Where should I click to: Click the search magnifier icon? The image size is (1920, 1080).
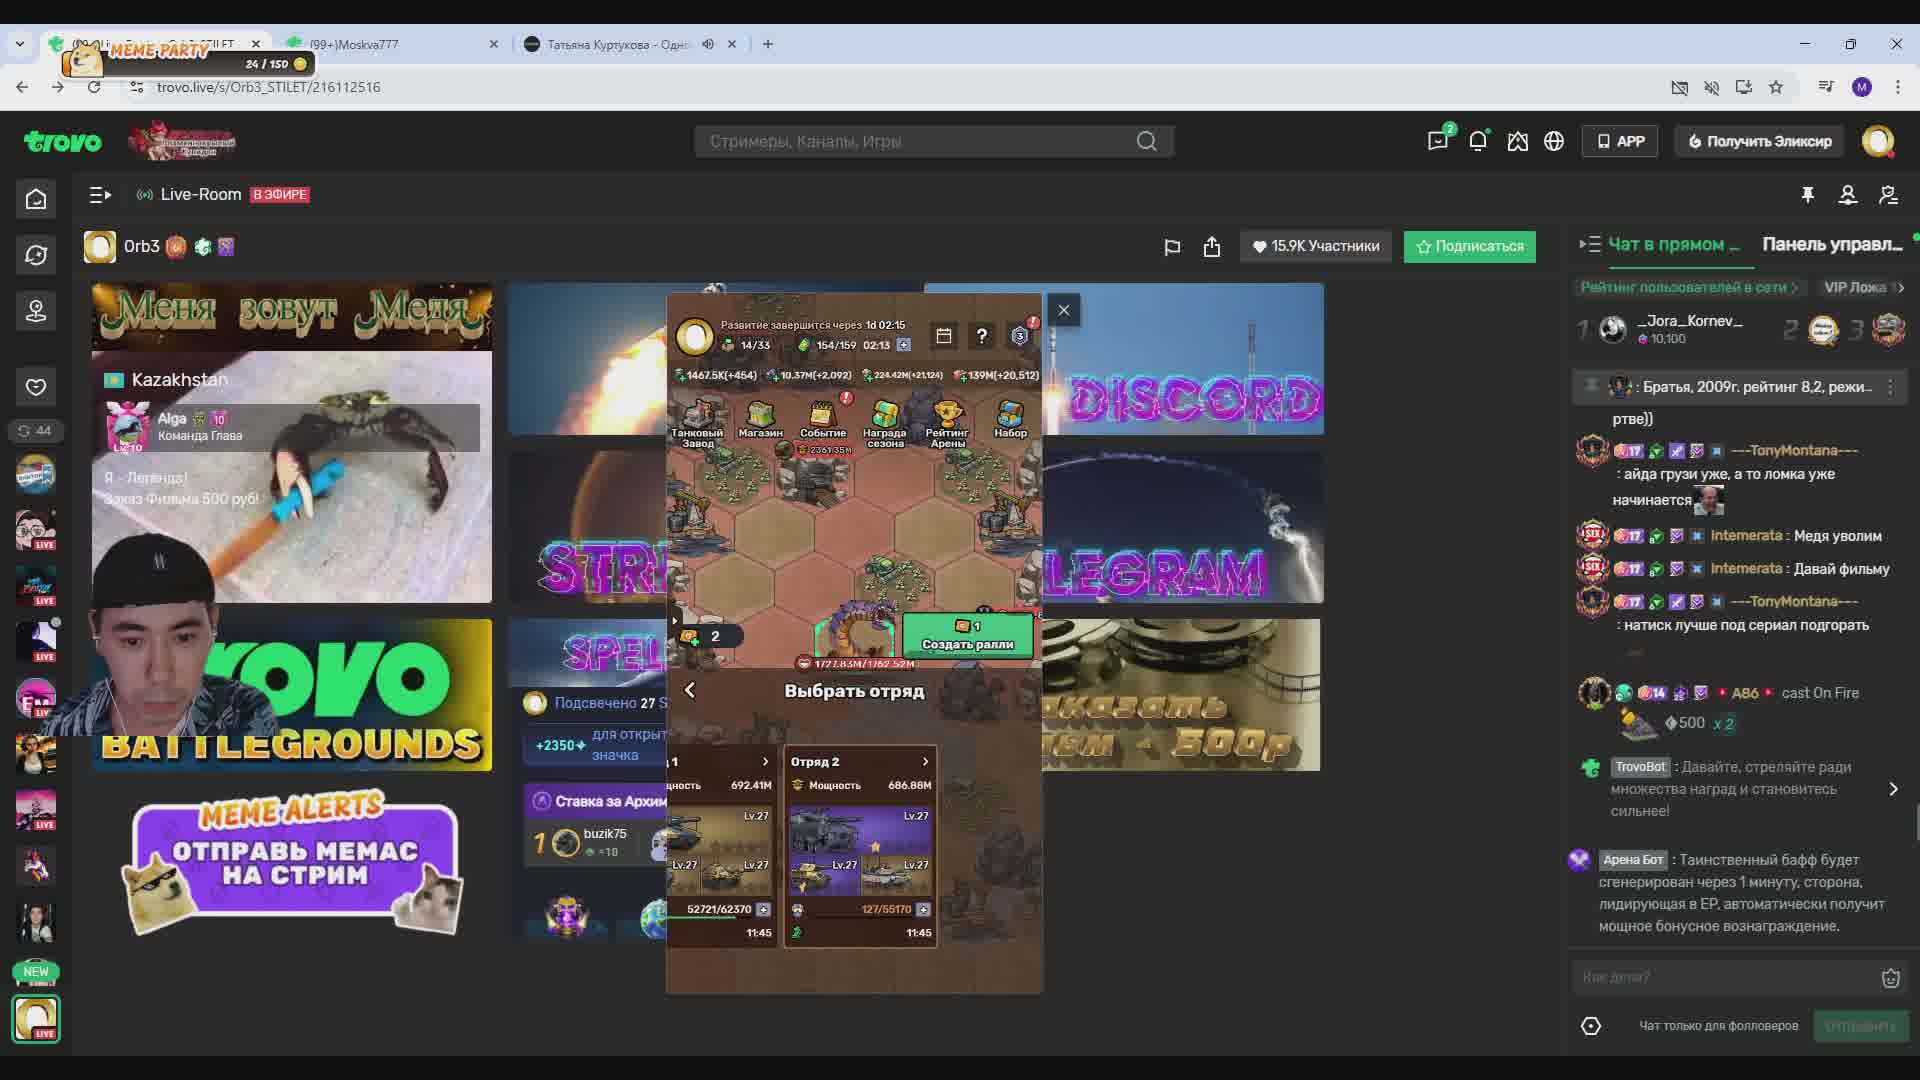tap(1147, 141)
